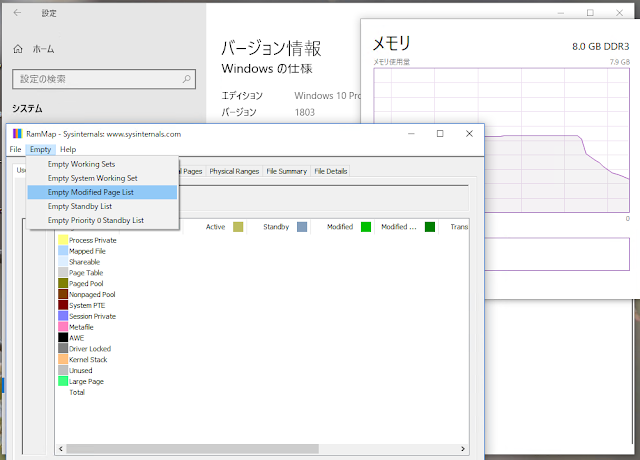Click the back arrow in Settings window
This screenshot has width=640, height=460.
(17, 13)
